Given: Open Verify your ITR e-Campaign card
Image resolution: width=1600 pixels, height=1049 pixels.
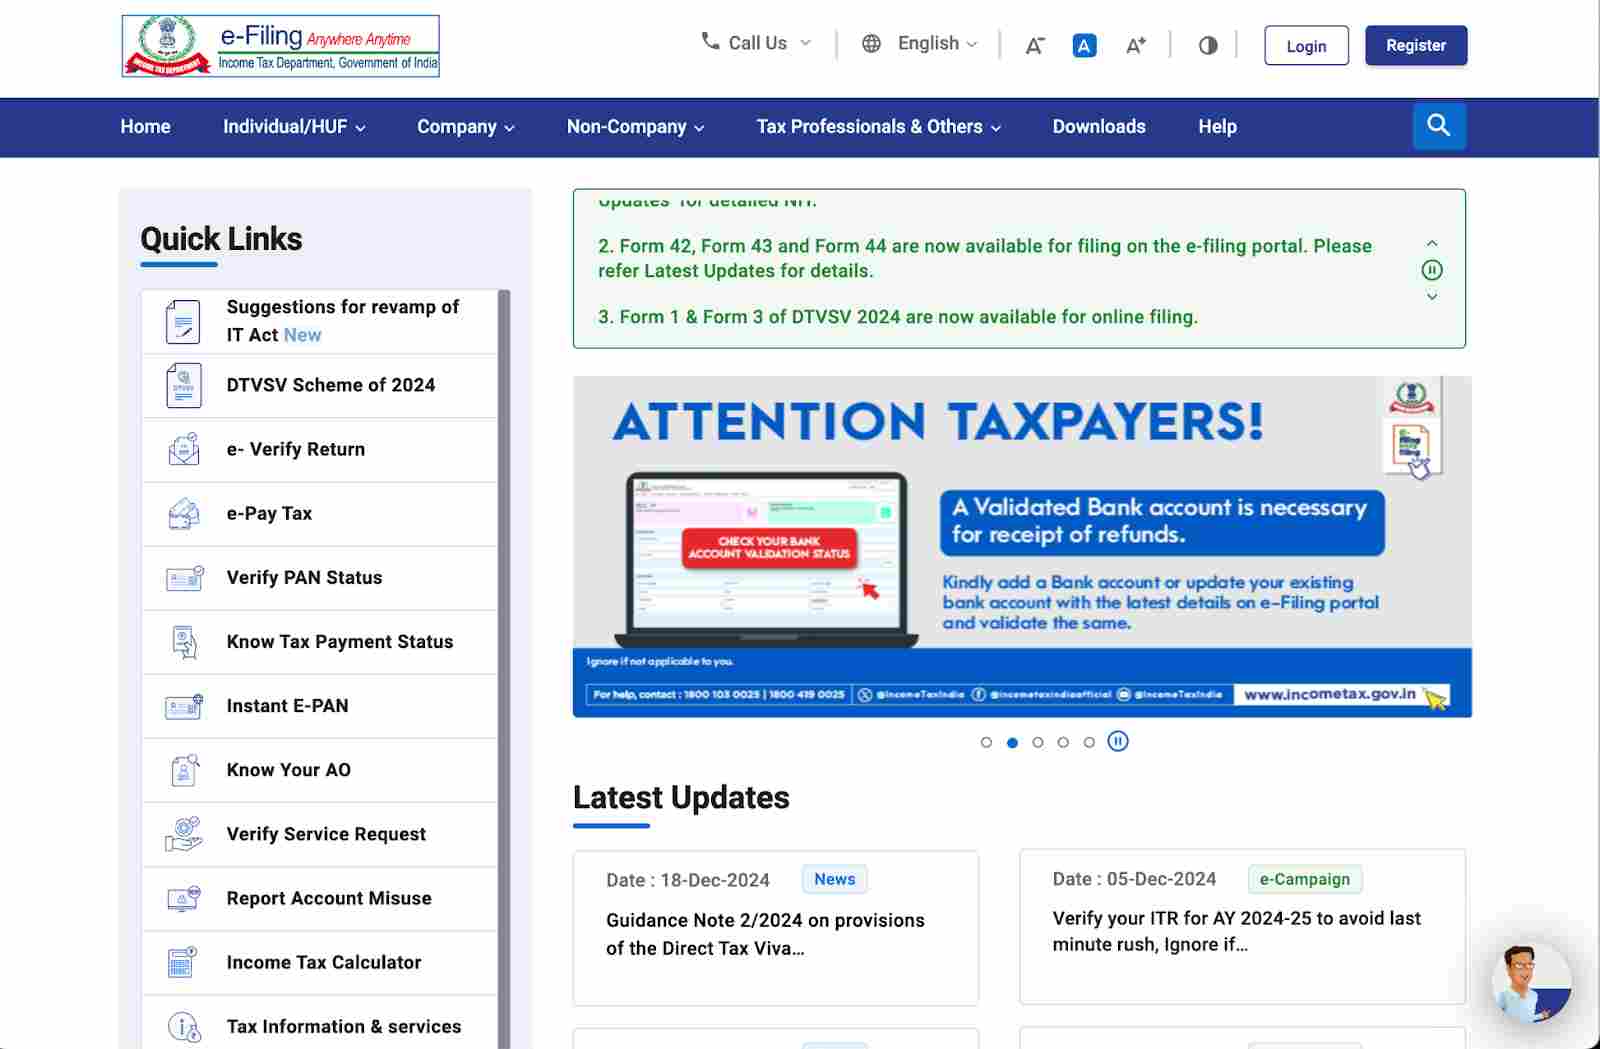Looking at the screenshot, I should pyautogui.click(x=1242, y=926).
